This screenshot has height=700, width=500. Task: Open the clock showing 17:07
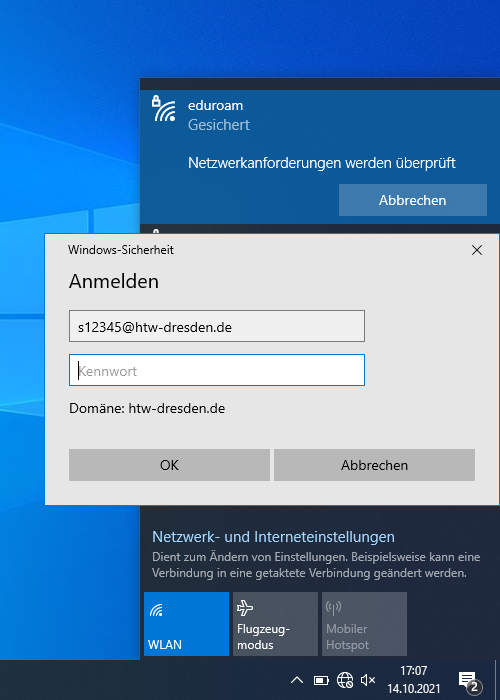coord(413,679)
